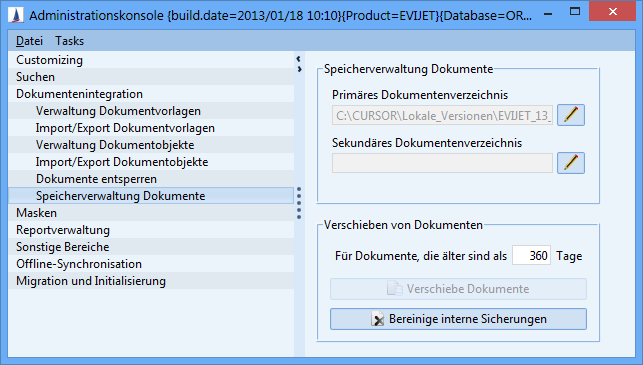Open Import/Export Dokumentvorlagen

coord(151,128)
